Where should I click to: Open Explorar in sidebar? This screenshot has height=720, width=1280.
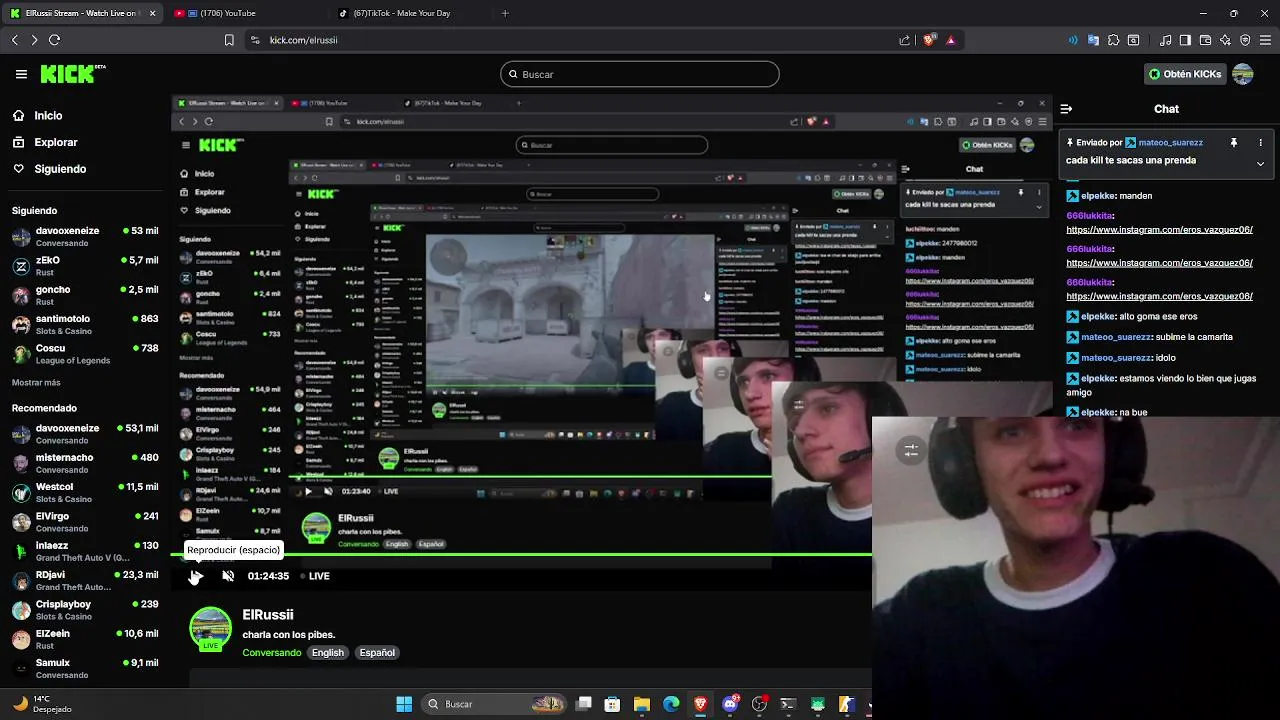pos(44,142)
